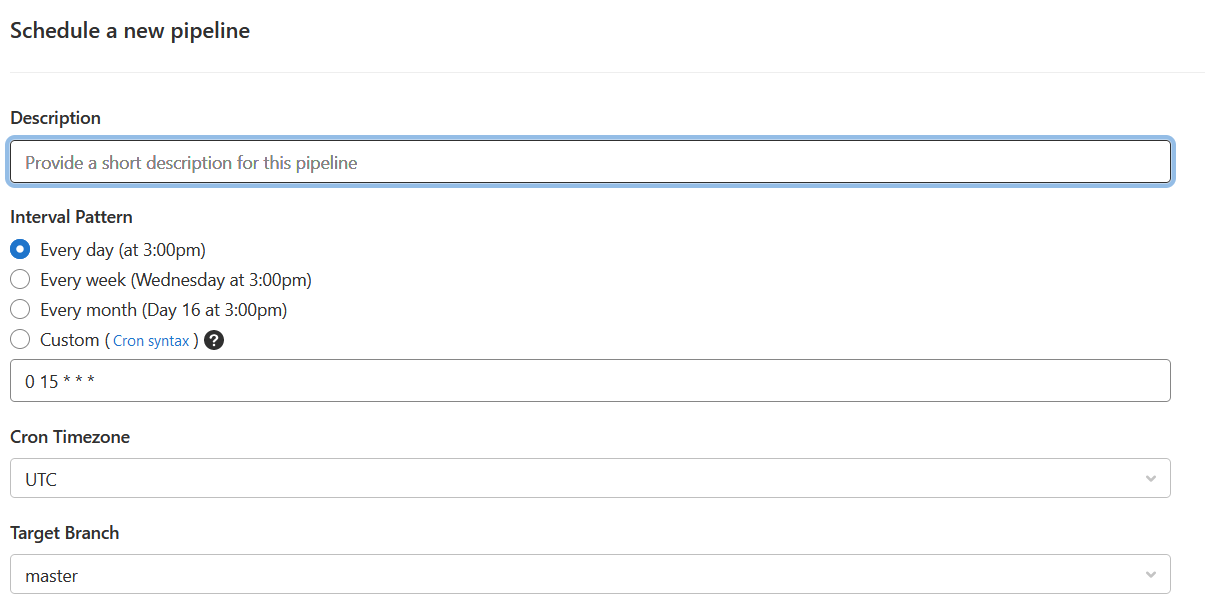This screenshot has width=1205, height=608.
Task: Click the 'Every day (at 3:00pm)' label text
Action: pos(123,250)
